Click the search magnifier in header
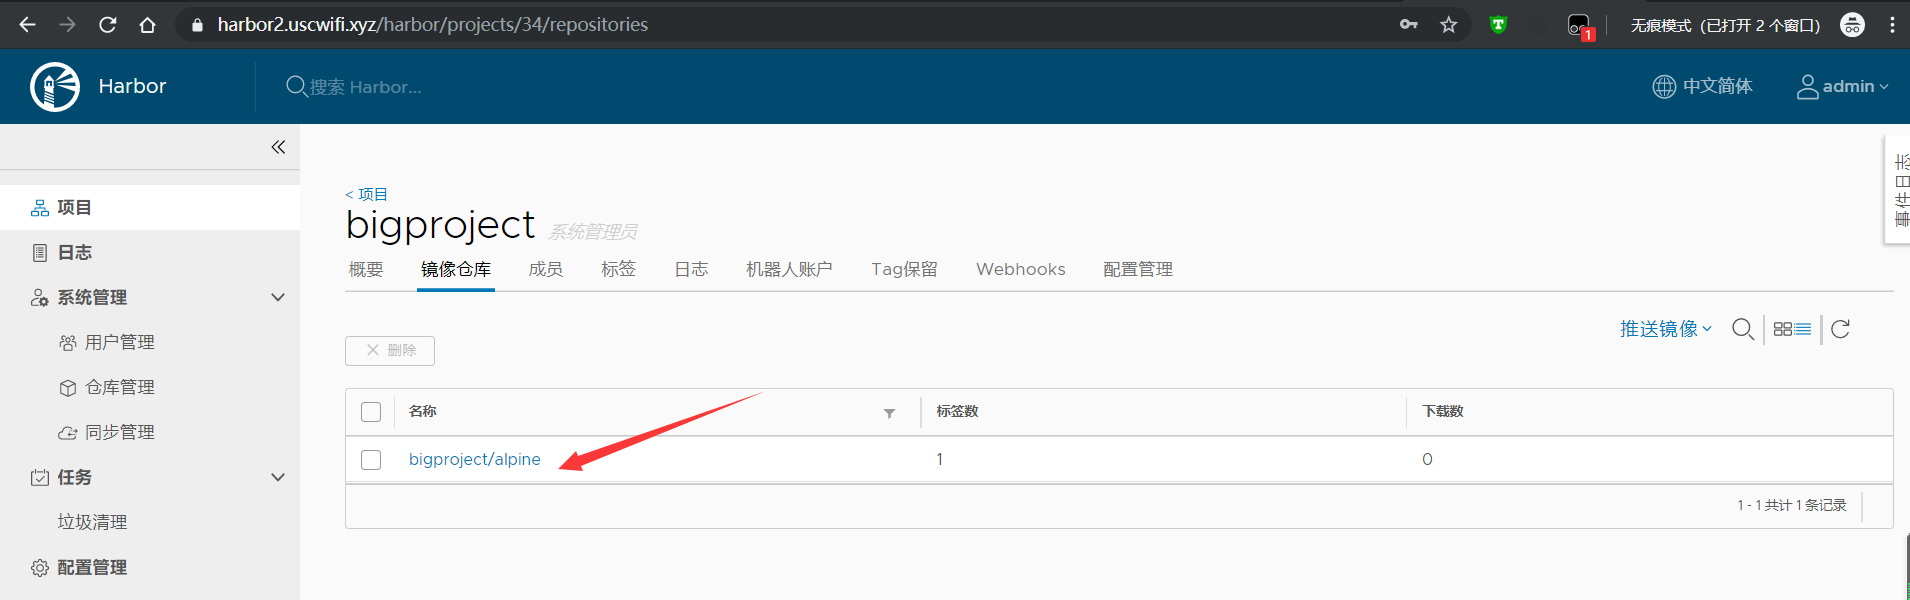Screen dimensions: 1910x600 tap(296, 86)
